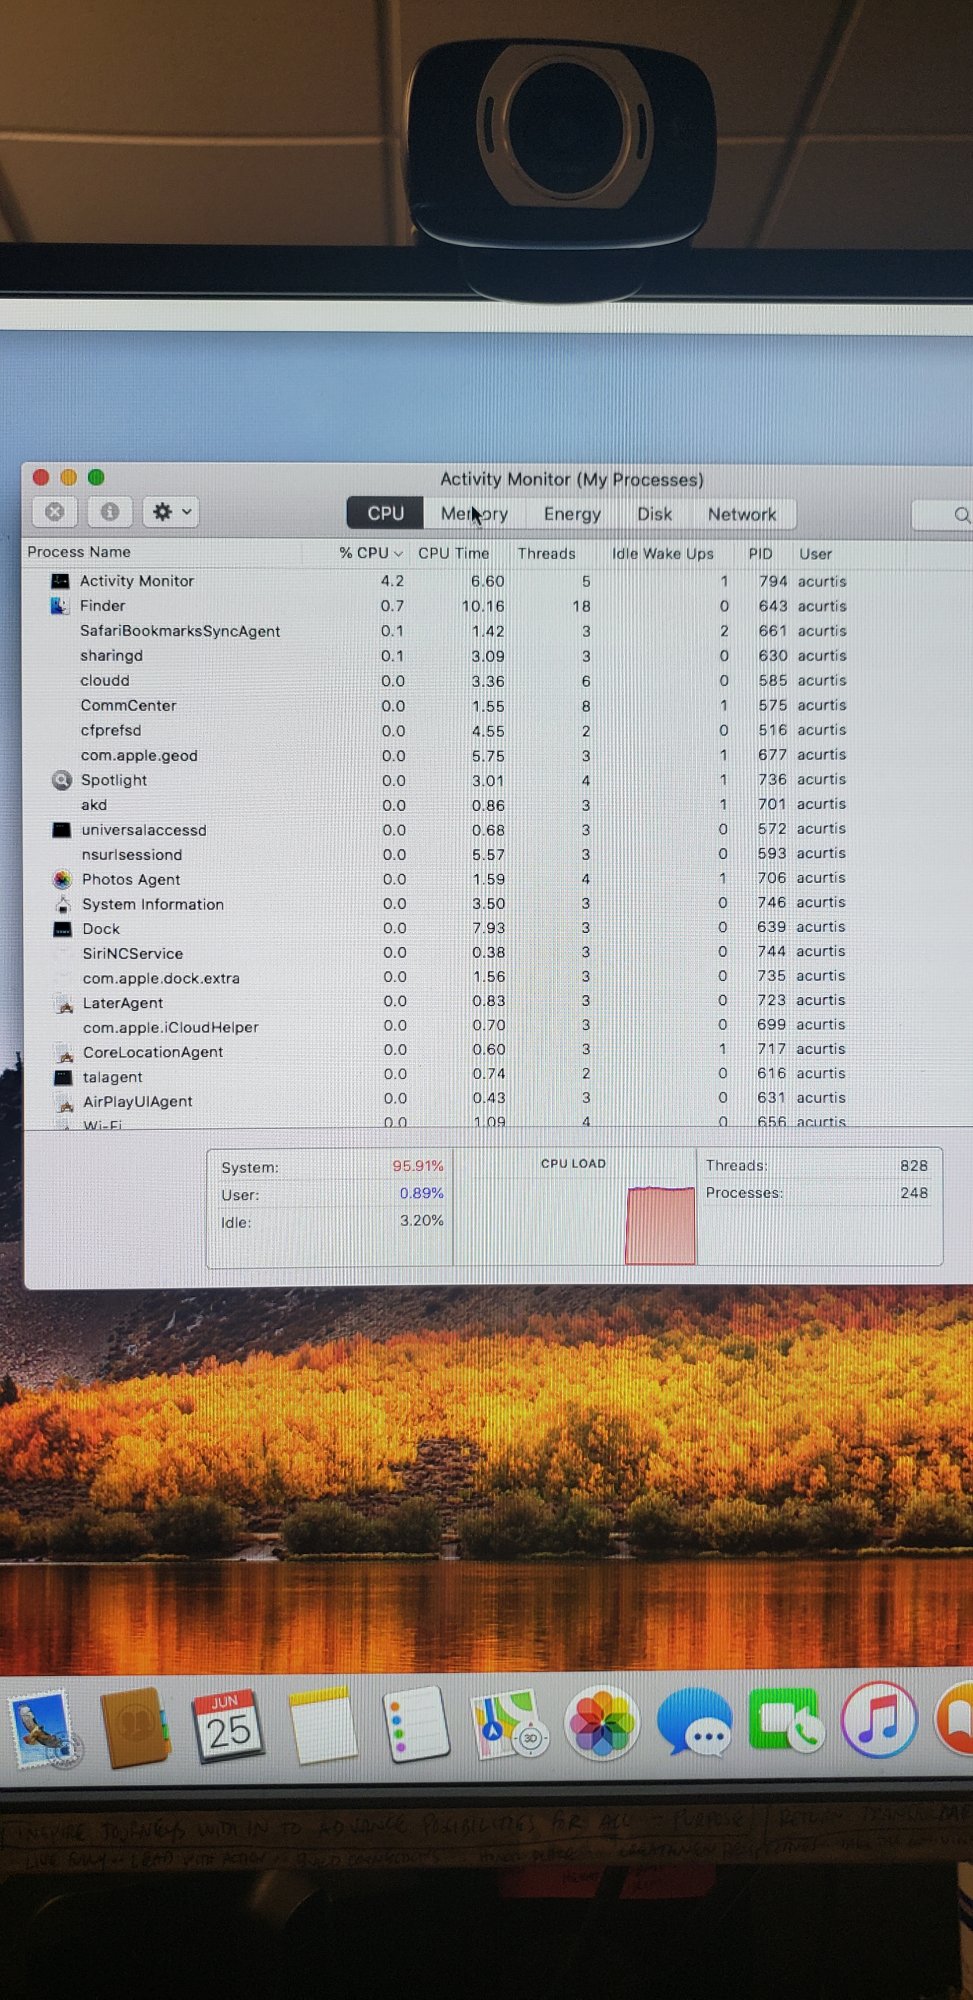The image size is (973, 2000).
Task: Select the CoreLocationAgent process icon
Action: click(65, 1052)
